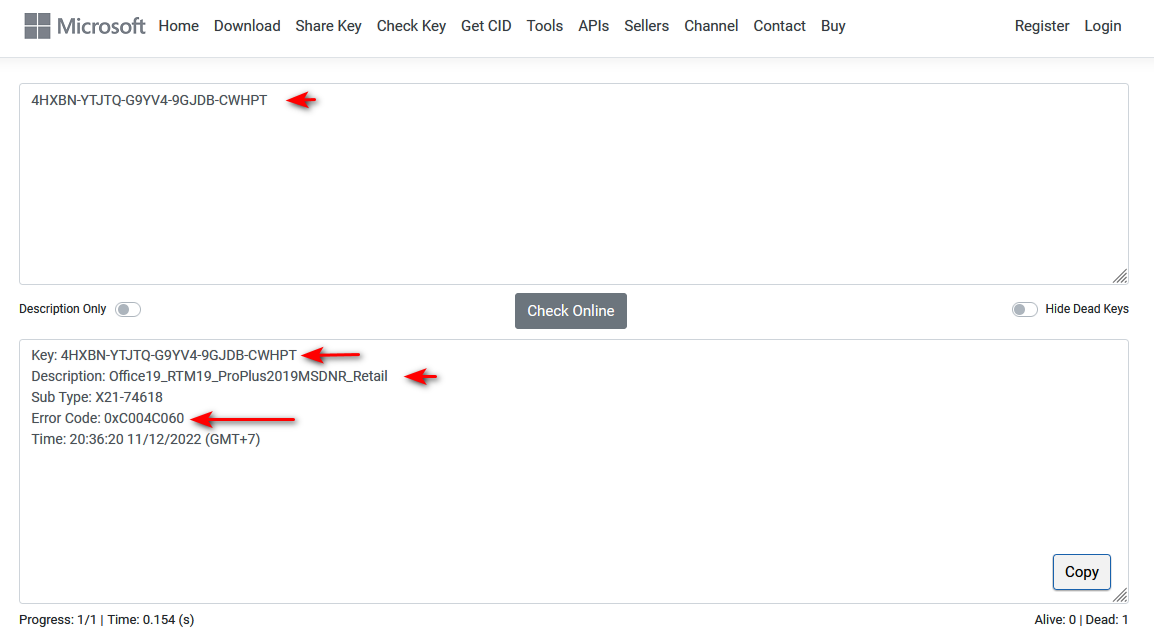Open the Check Key page
This screenshot has width=1154, height=640.
[x=411, y=26]
